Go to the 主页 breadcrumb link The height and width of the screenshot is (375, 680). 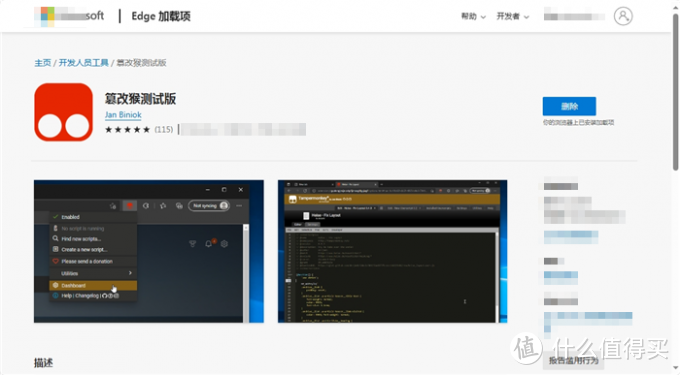coord(42,63)
